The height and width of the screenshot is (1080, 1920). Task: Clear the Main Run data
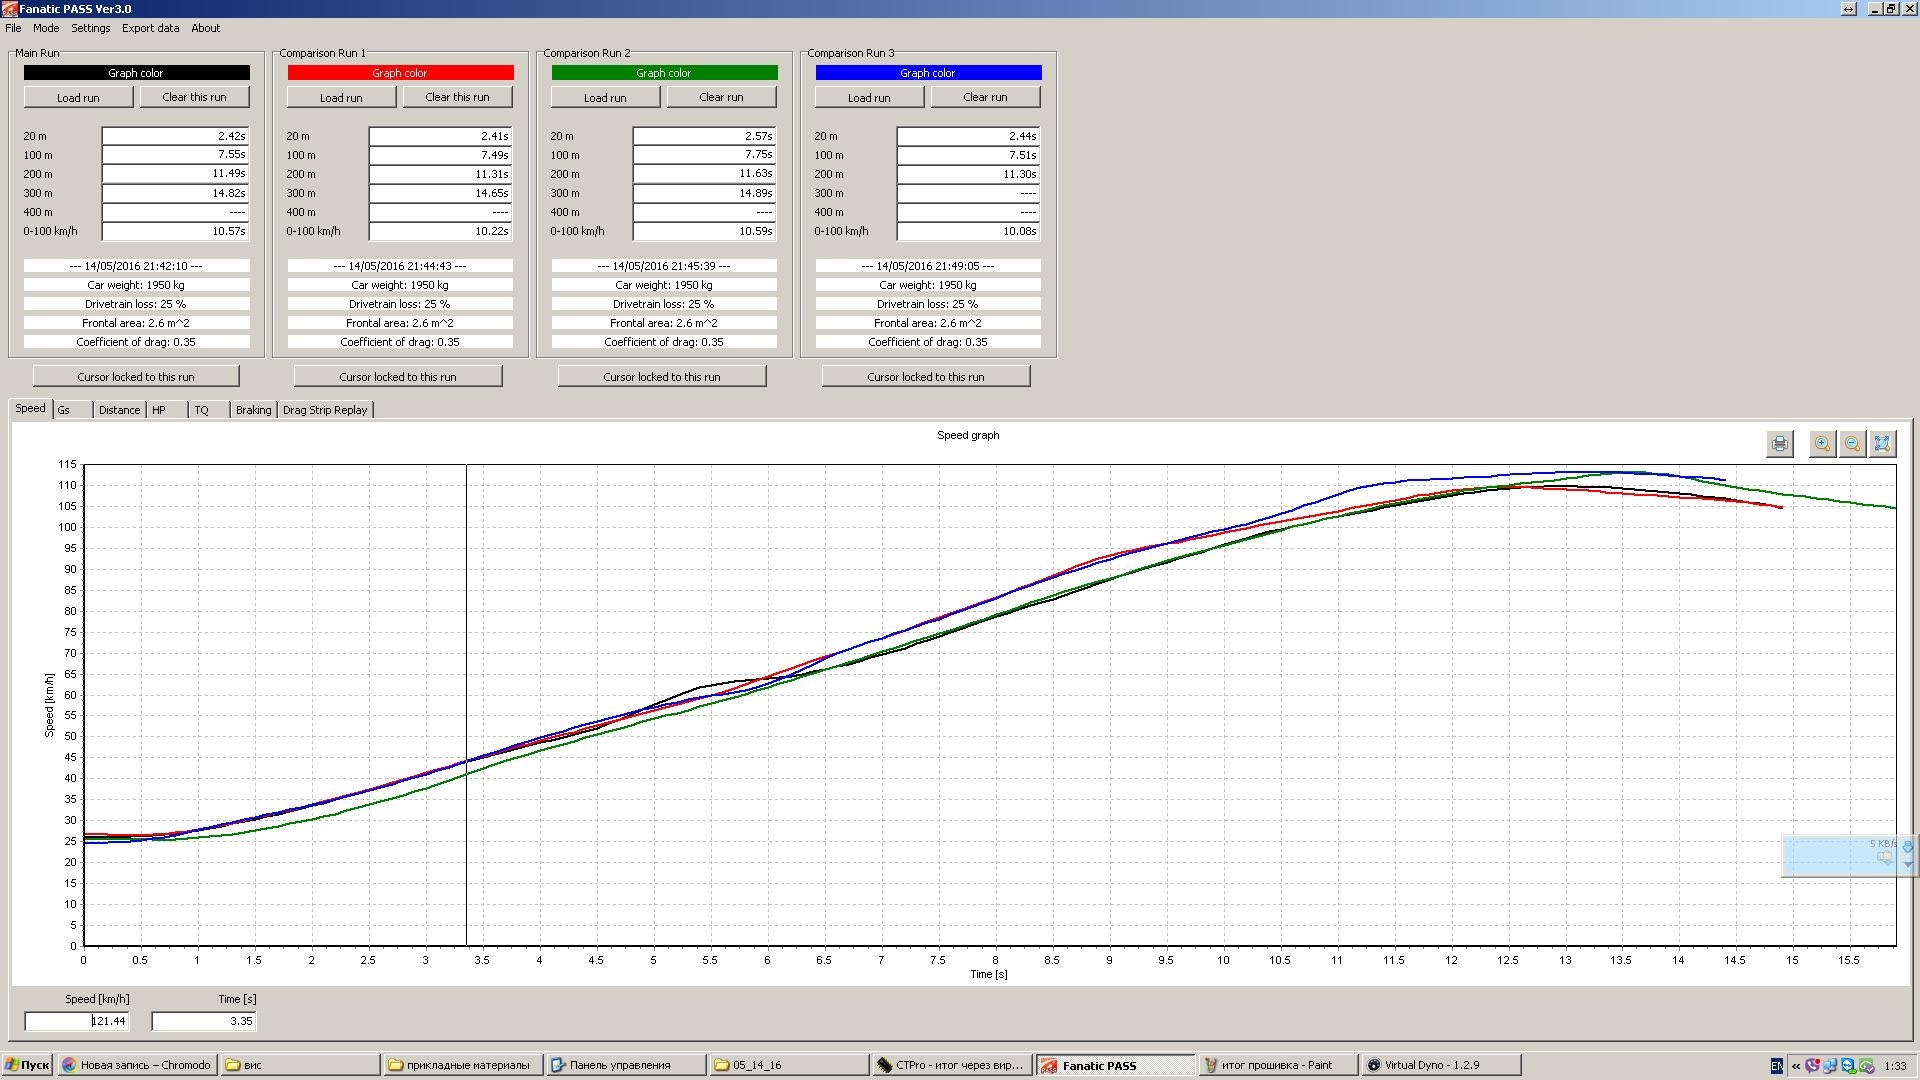click(x=194, y=97)
